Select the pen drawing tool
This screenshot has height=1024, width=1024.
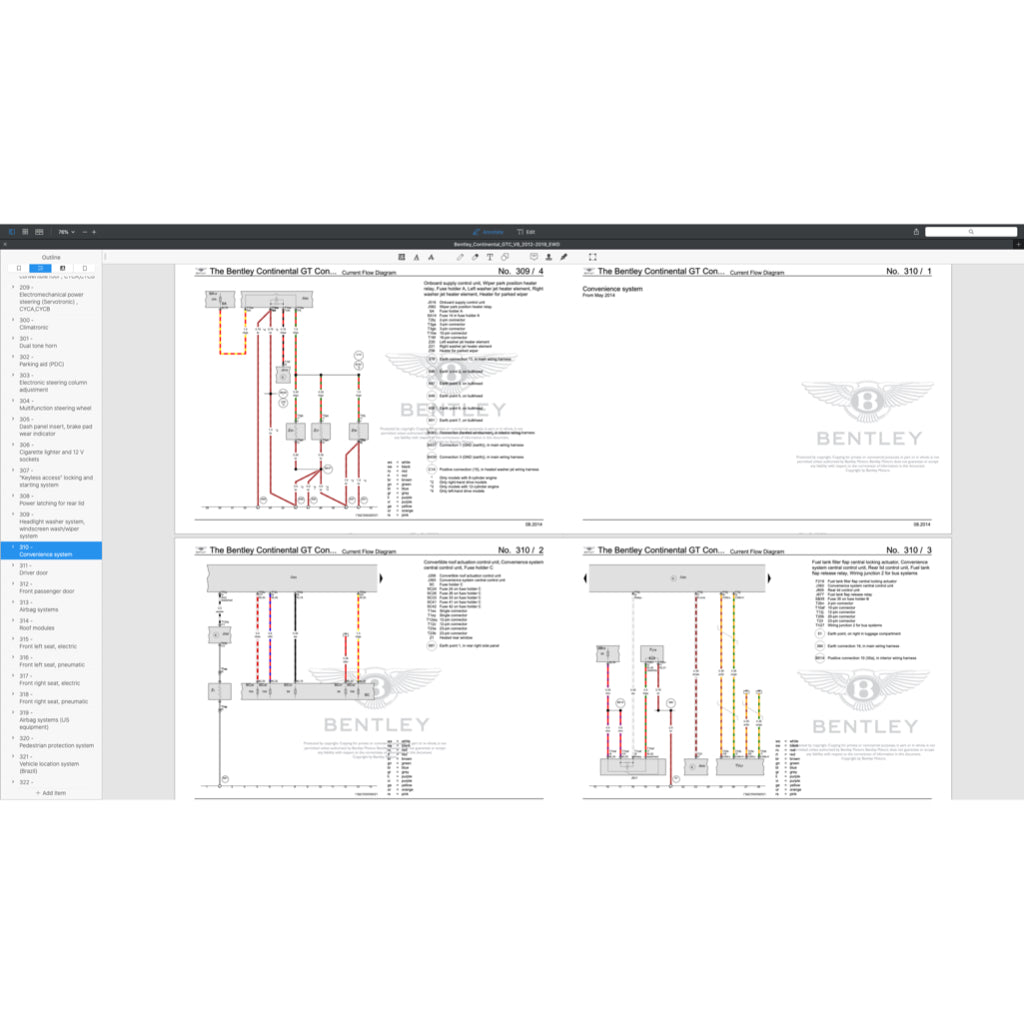460,257
